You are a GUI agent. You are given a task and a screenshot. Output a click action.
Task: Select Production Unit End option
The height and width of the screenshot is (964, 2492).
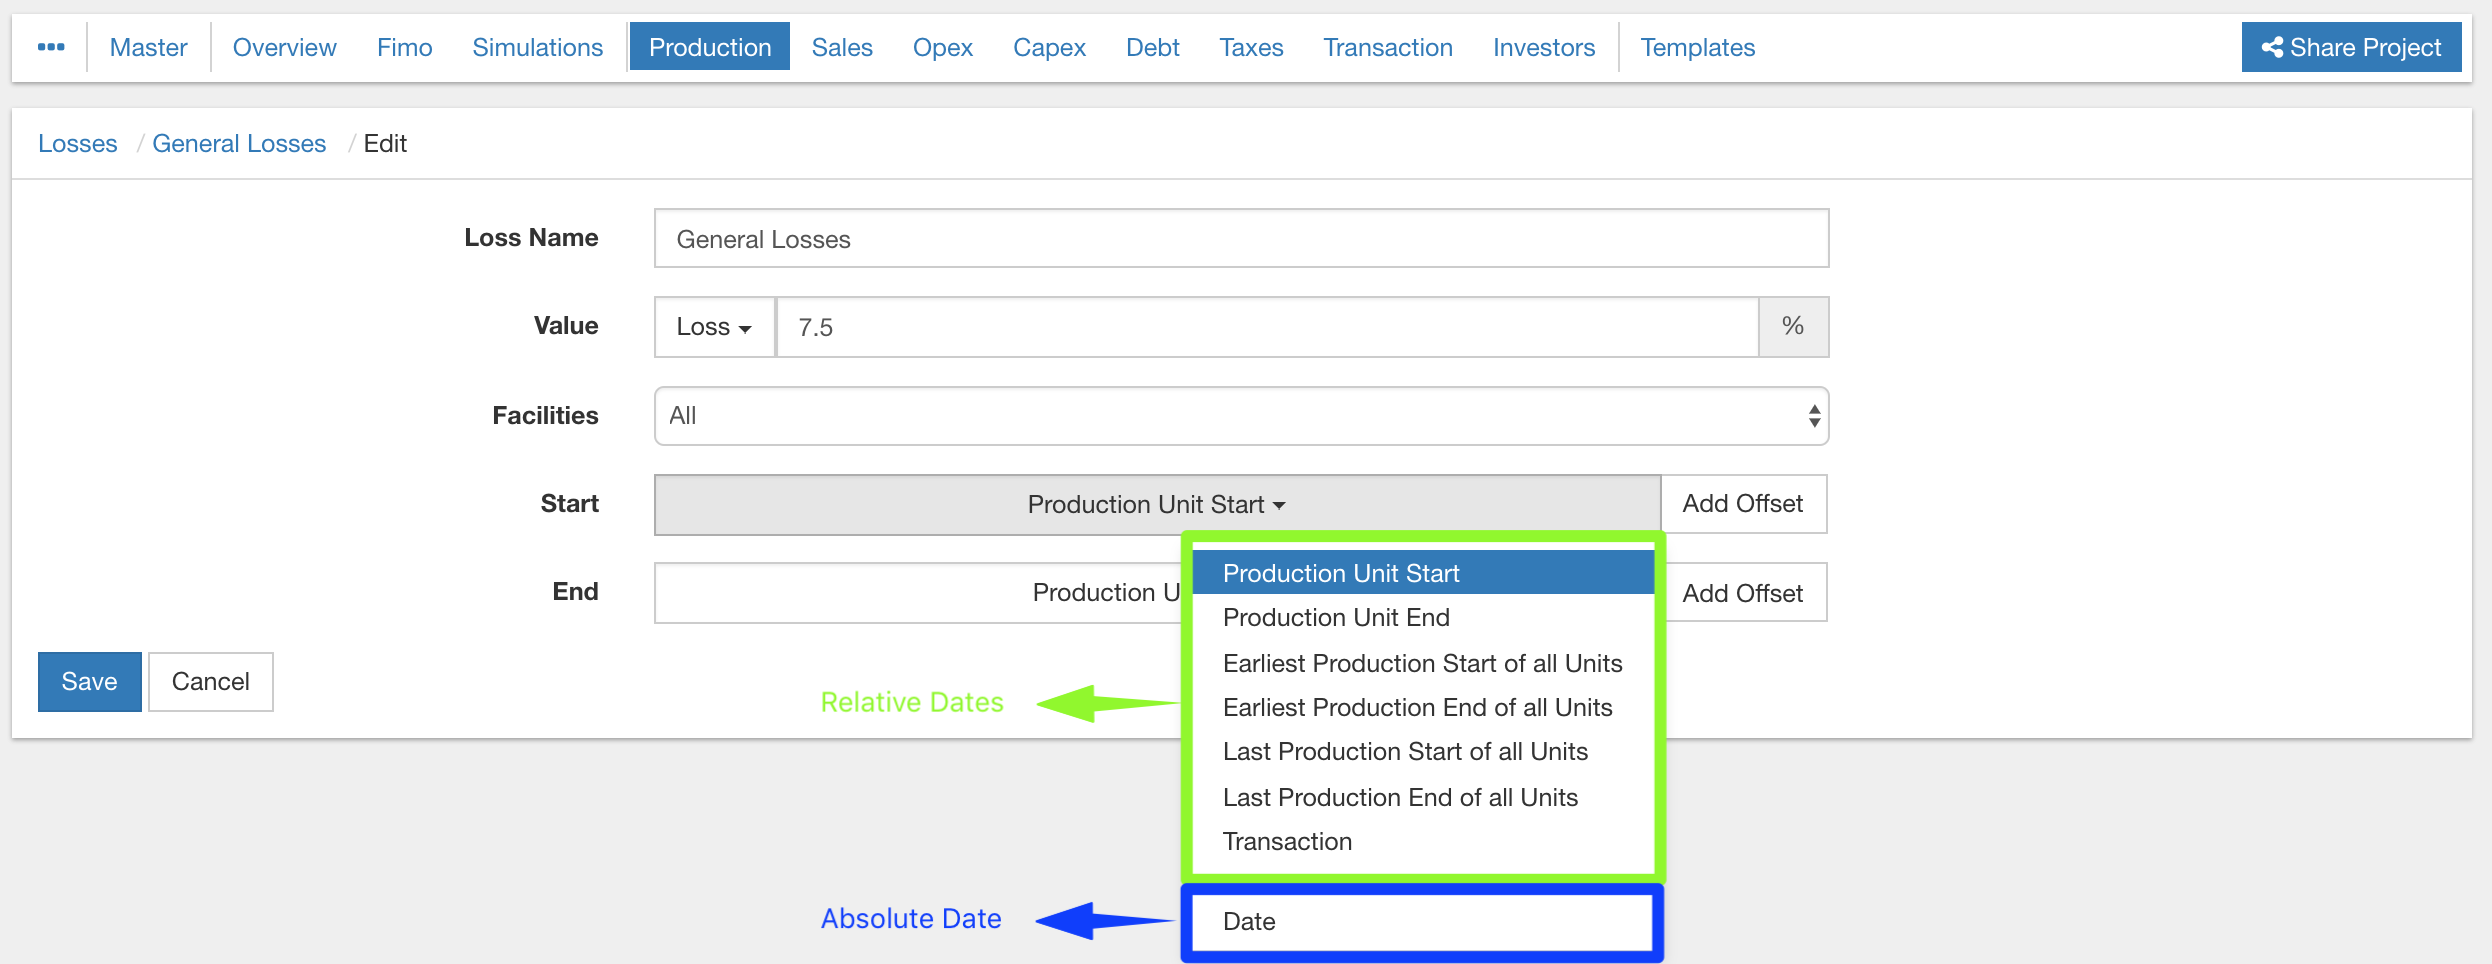[x=1336, y=618]
